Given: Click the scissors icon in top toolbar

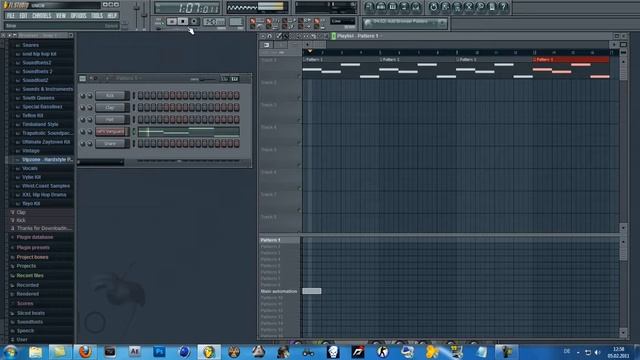Looking at the screenshot, I should tap(469, 7).
